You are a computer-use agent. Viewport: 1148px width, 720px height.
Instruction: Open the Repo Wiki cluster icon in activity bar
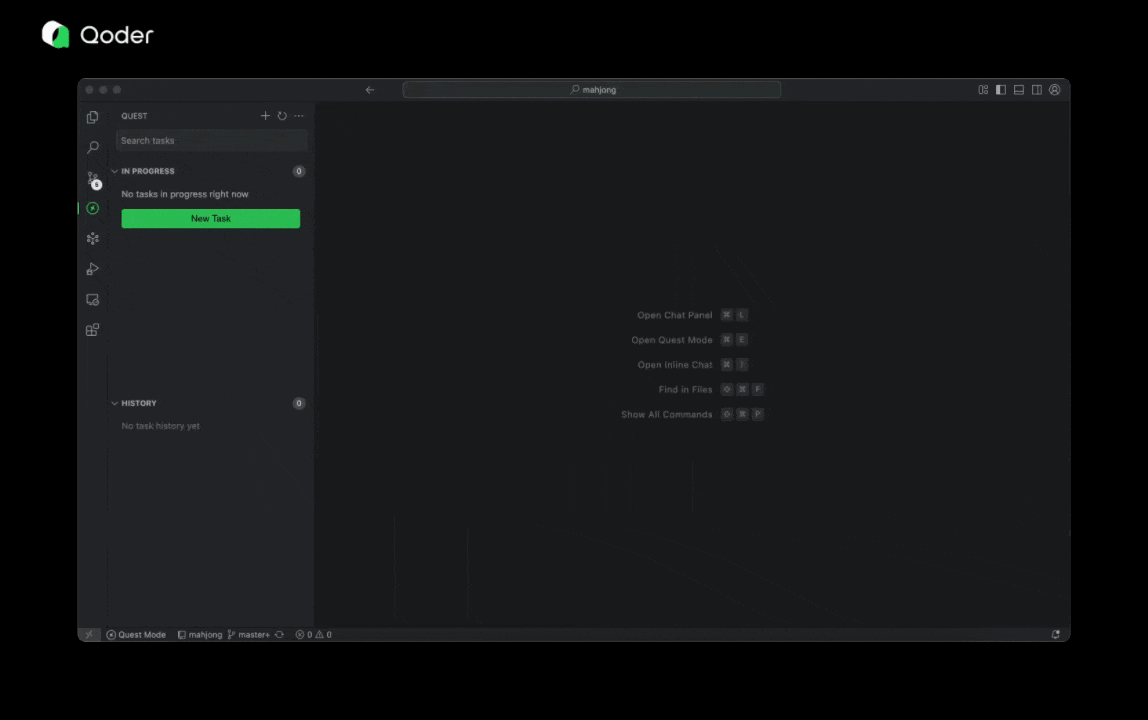92,238
